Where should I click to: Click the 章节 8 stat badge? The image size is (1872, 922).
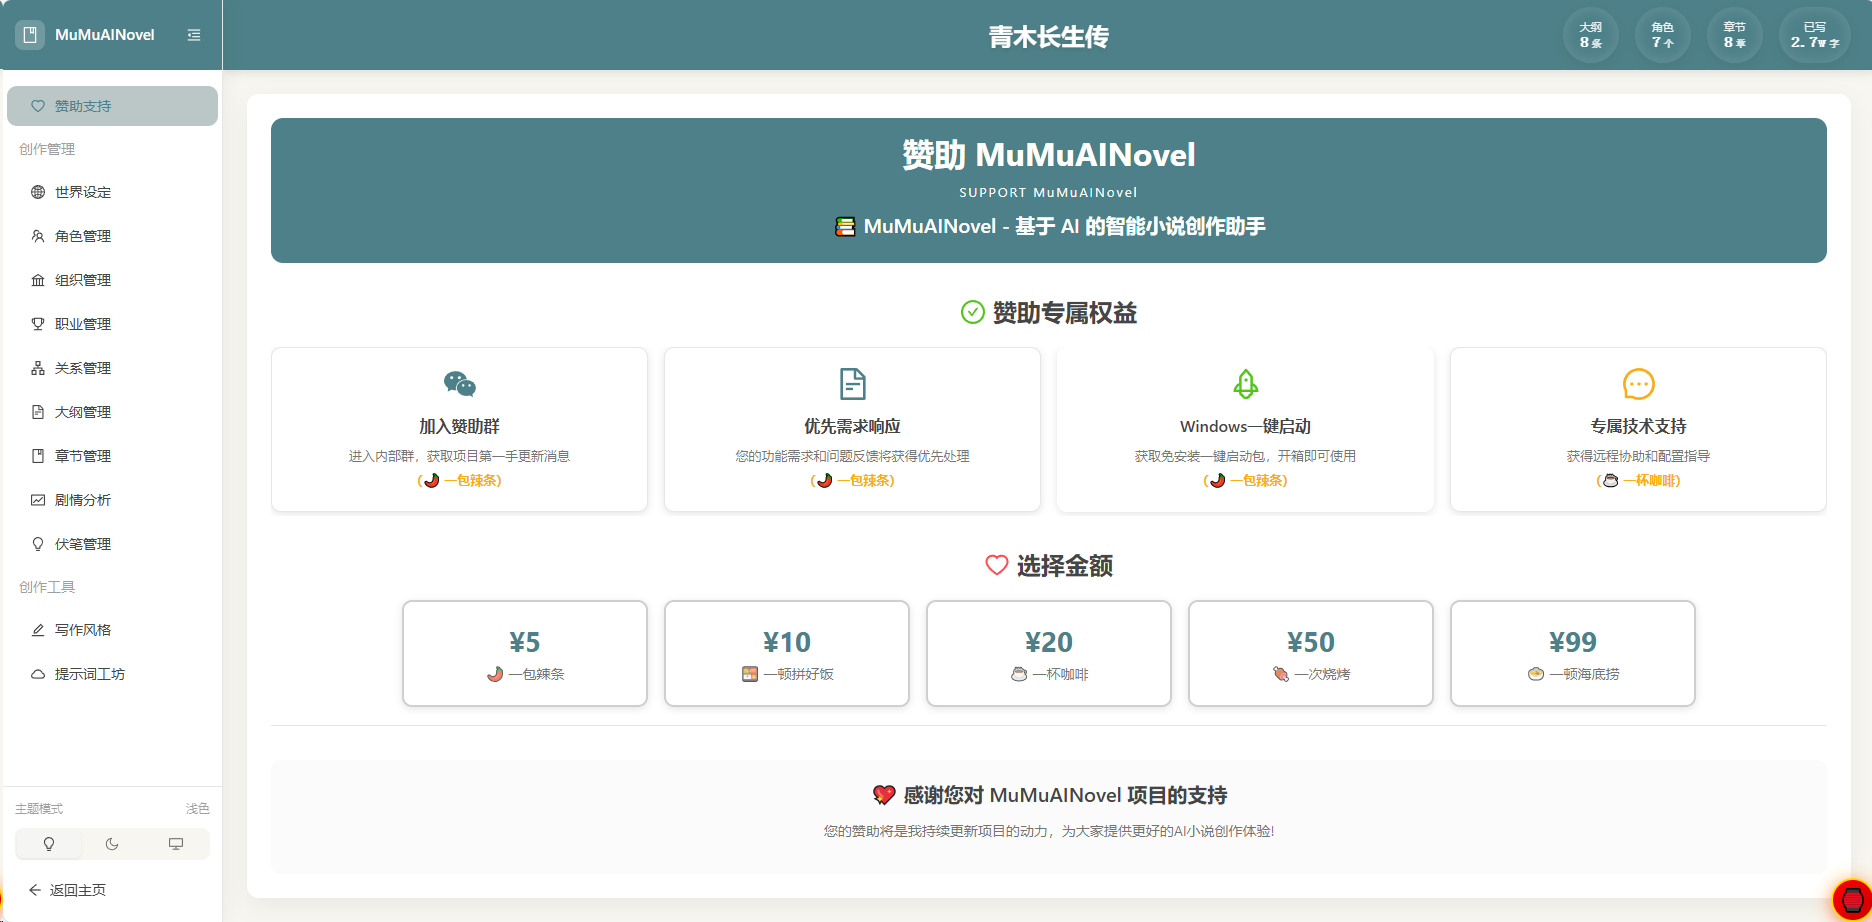pyautogui.click(x=1735, y=35)
